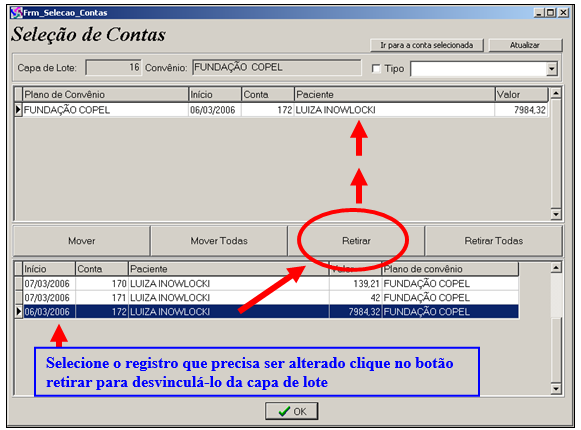Image resolution: width=581 pixels, height=430 pixels.
Task: Open the Tipo dropdown arrow
Action: 552,69
